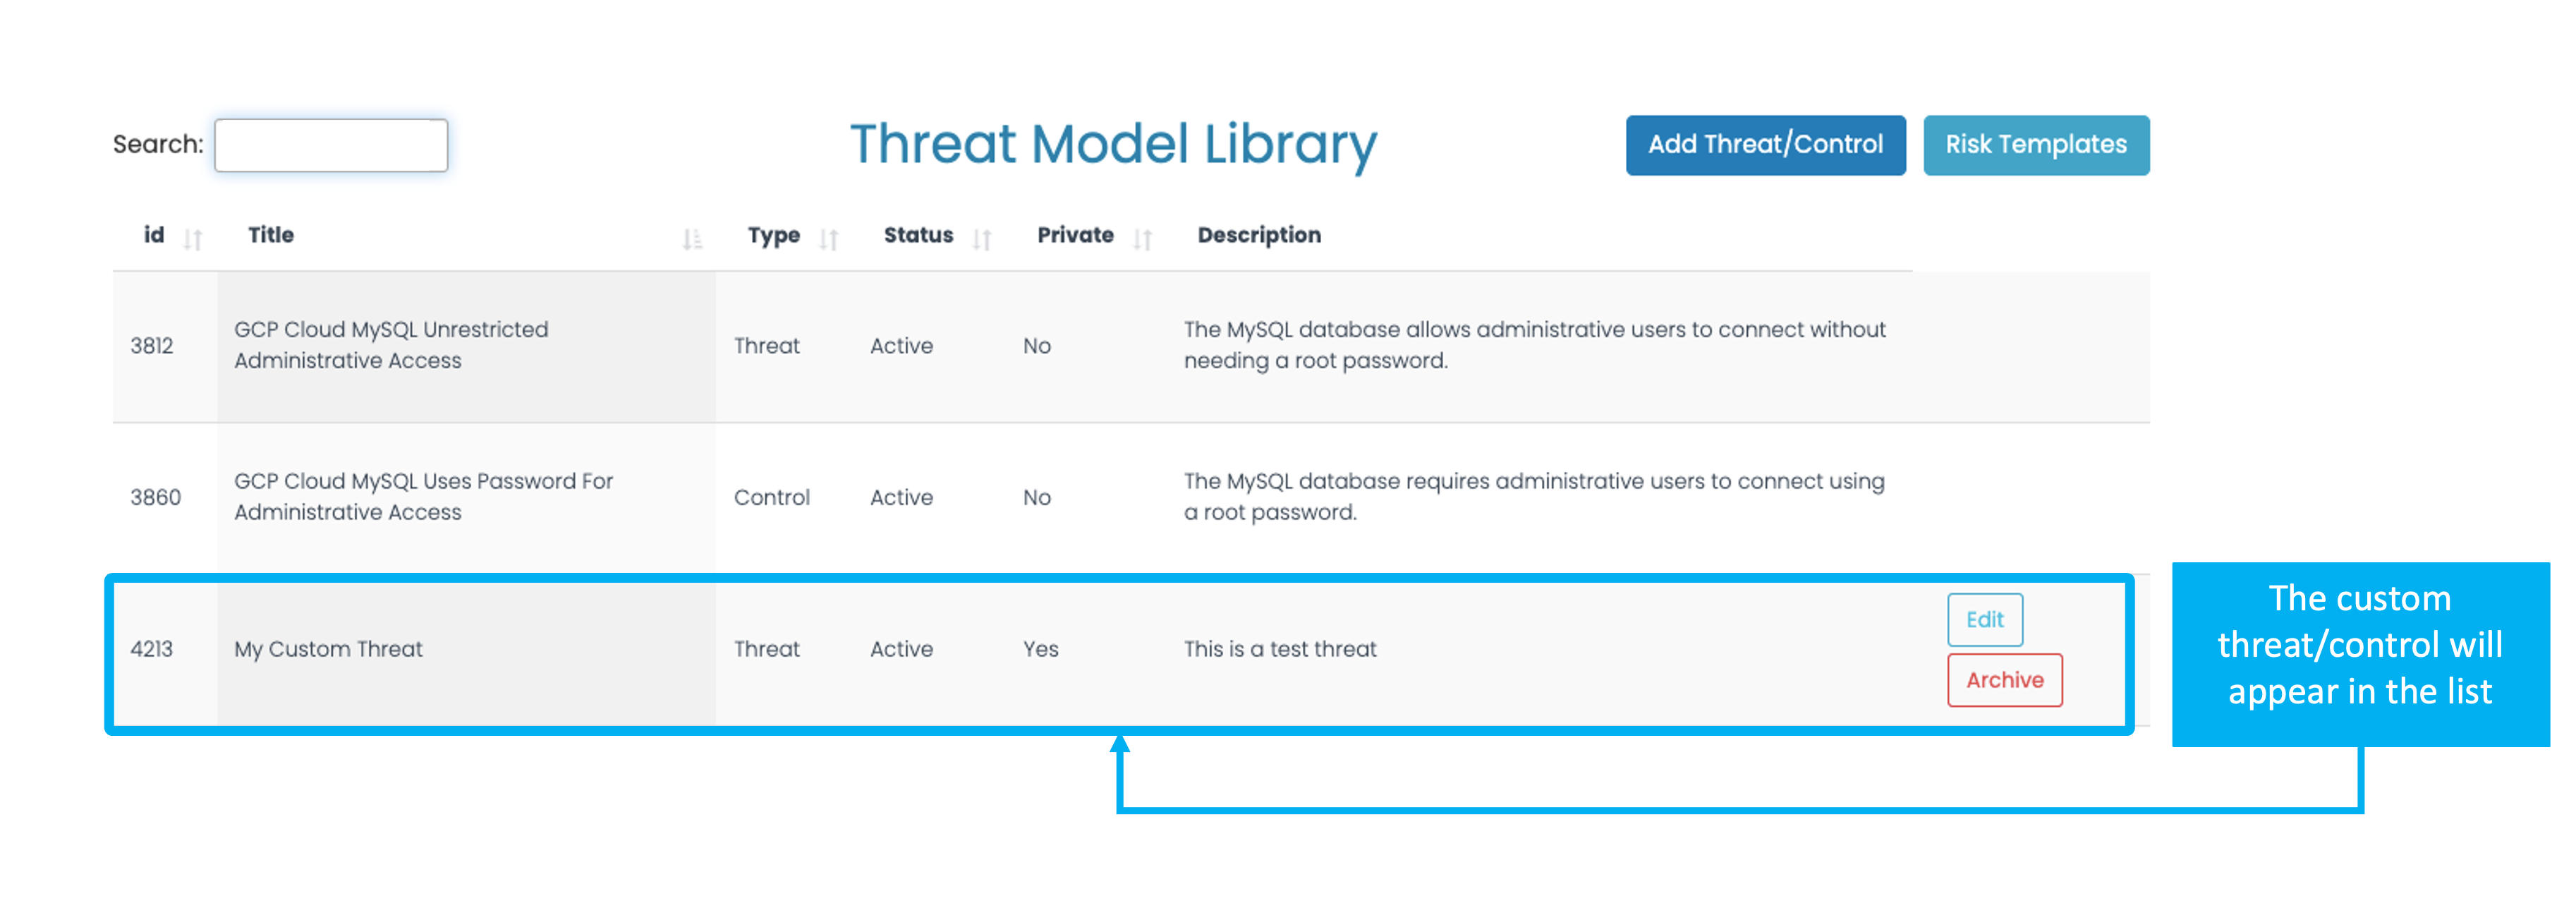Select row with id 3860
Screen dimensions: 2576x908
(156, 497)
